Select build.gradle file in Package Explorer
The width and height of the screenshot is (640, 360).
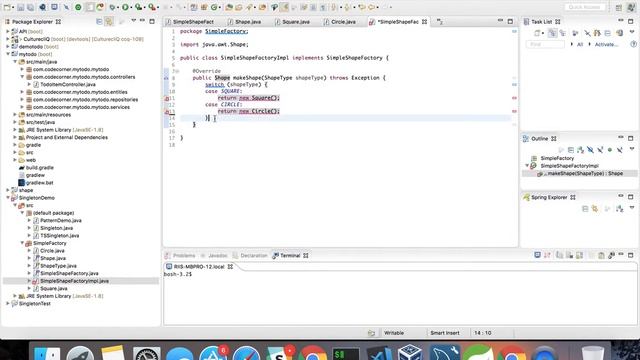pyautogui.click(x=40, y=167)
